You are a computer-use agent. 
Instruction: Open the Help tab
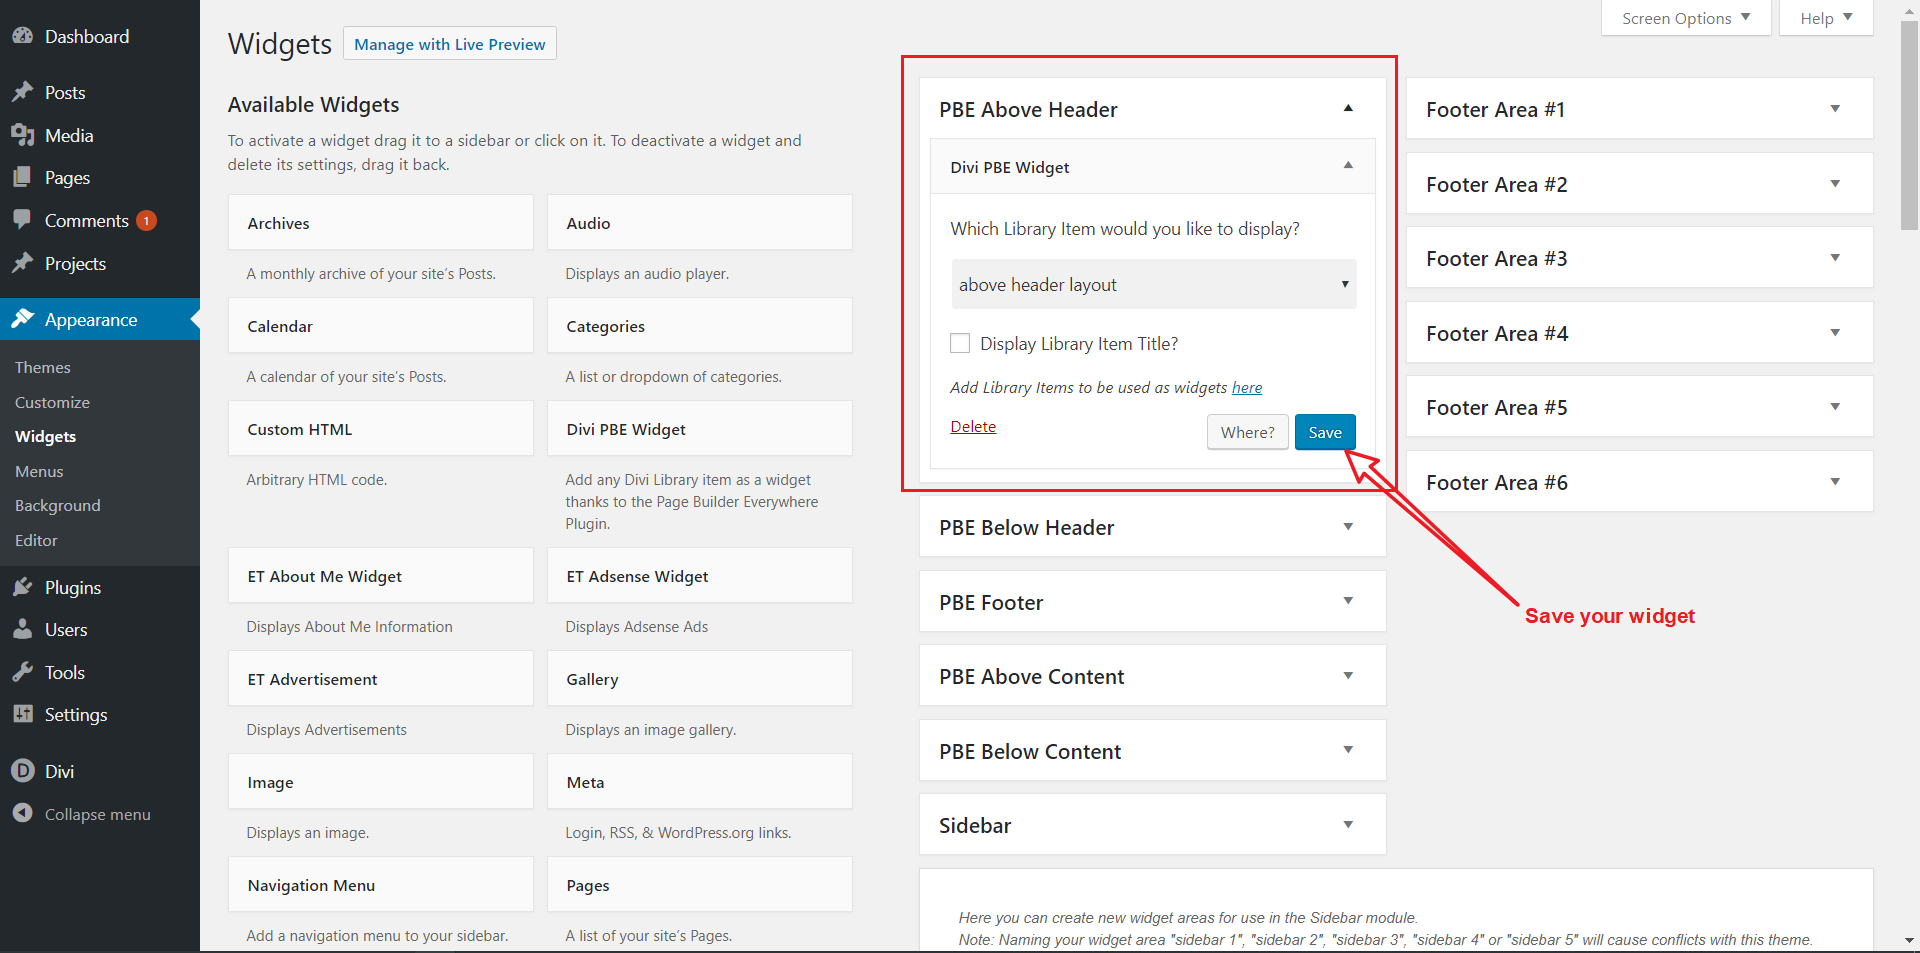(1826, 18)
